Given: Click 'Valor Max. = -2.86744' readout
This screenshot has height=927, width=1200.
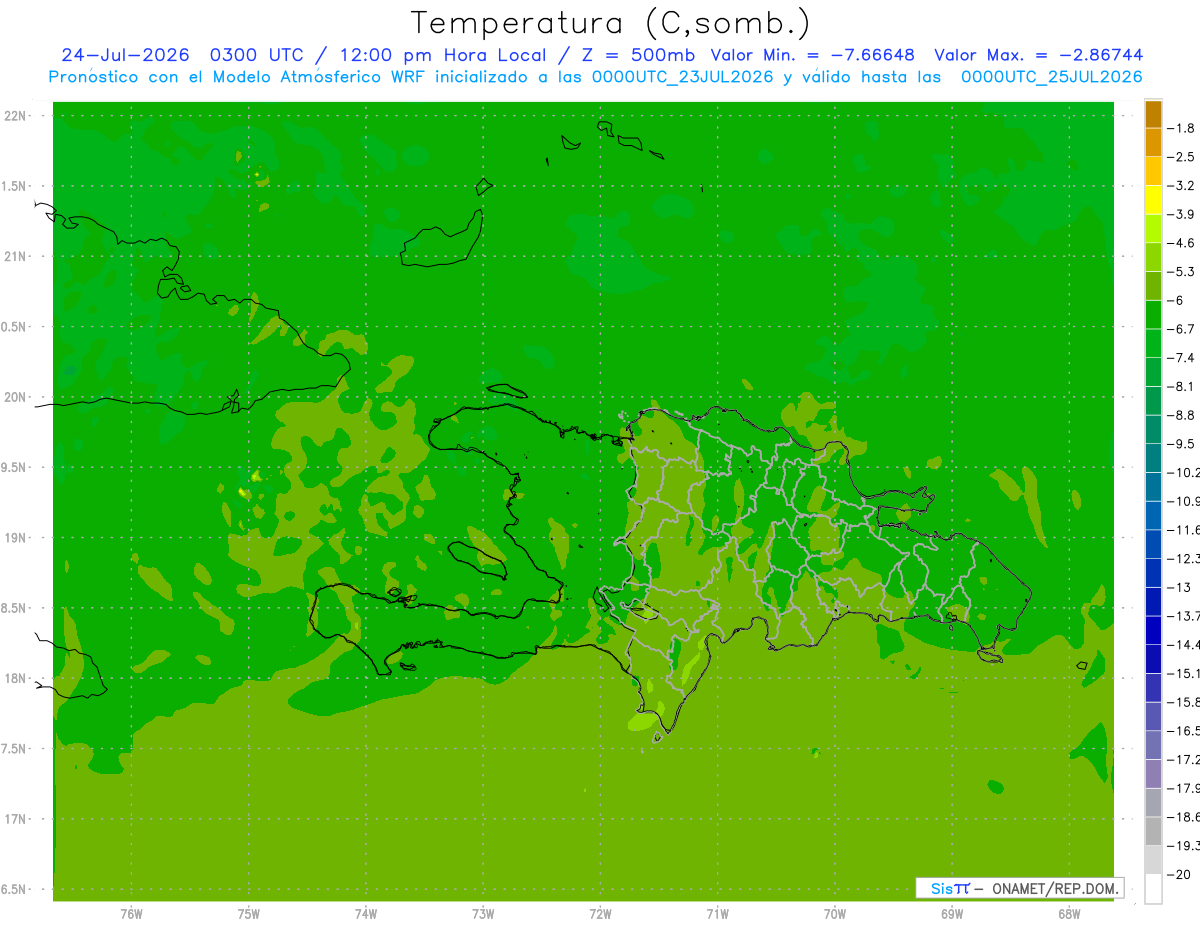Looking at the screenshot, I should (1039, 55).
